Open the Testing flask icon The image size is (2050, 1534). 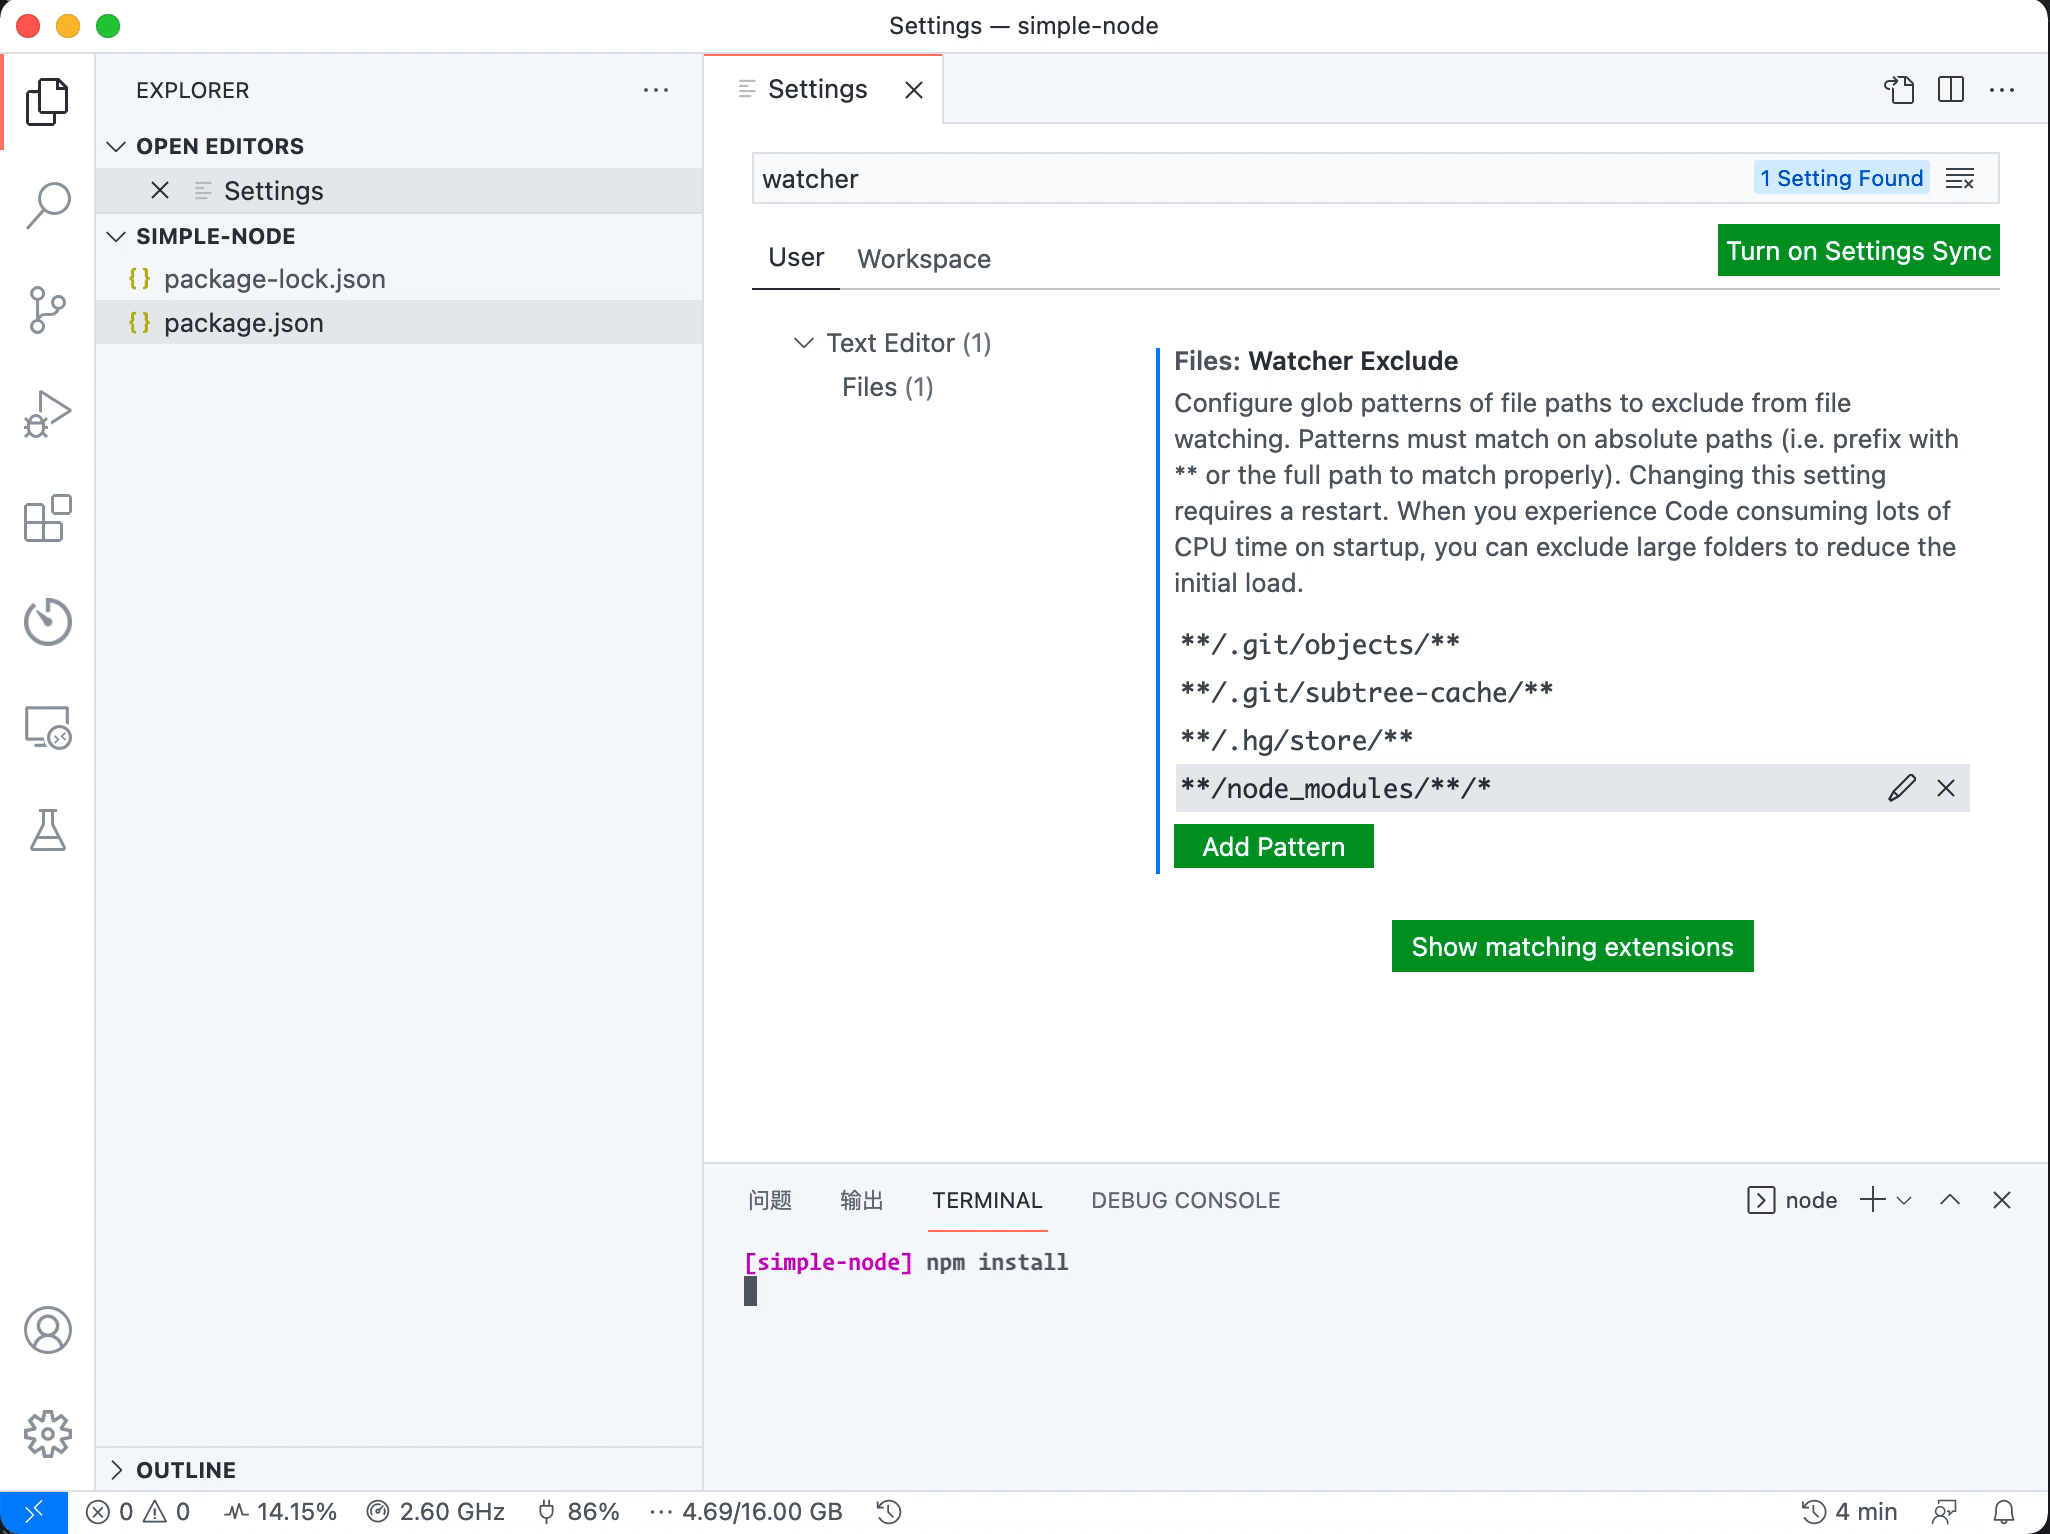47,830
